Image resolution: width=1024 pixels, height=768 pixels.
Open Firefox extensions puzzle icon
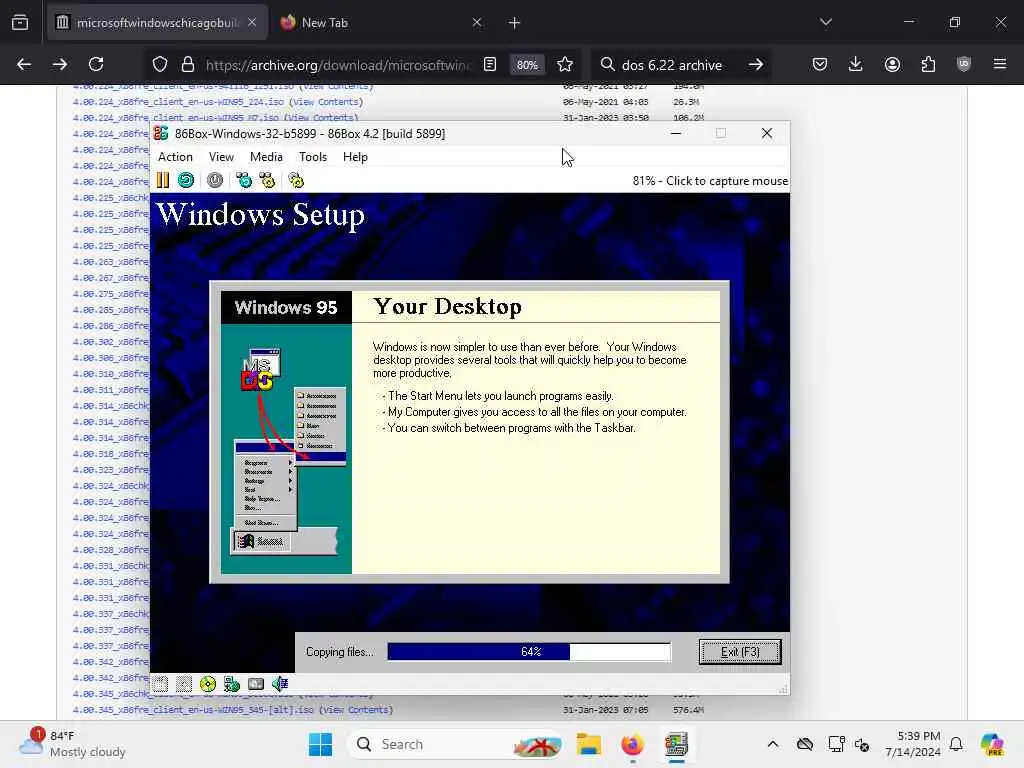(x=928, y=64)
